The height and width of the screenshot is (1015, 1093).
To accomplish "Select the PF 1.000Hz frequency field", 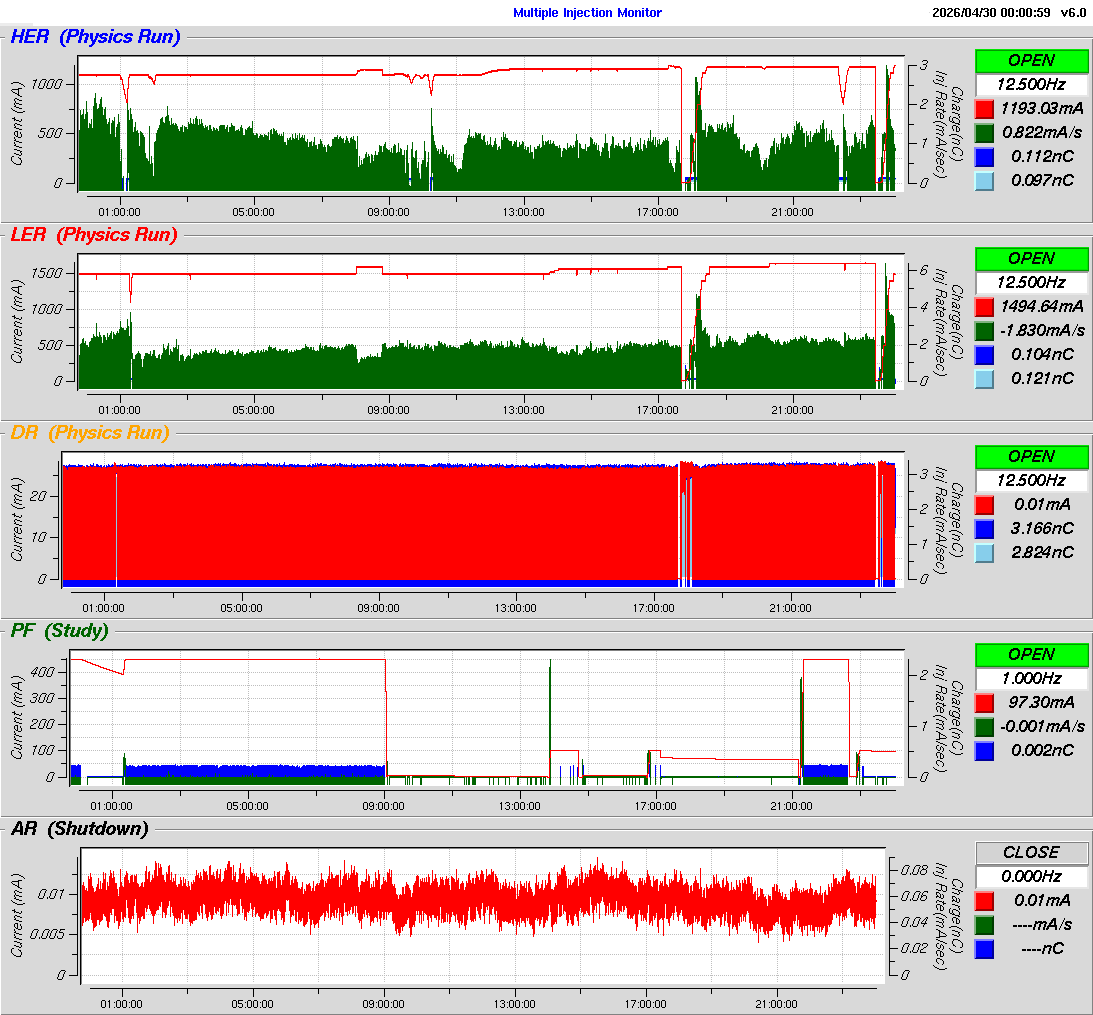I will [1032, 678].
